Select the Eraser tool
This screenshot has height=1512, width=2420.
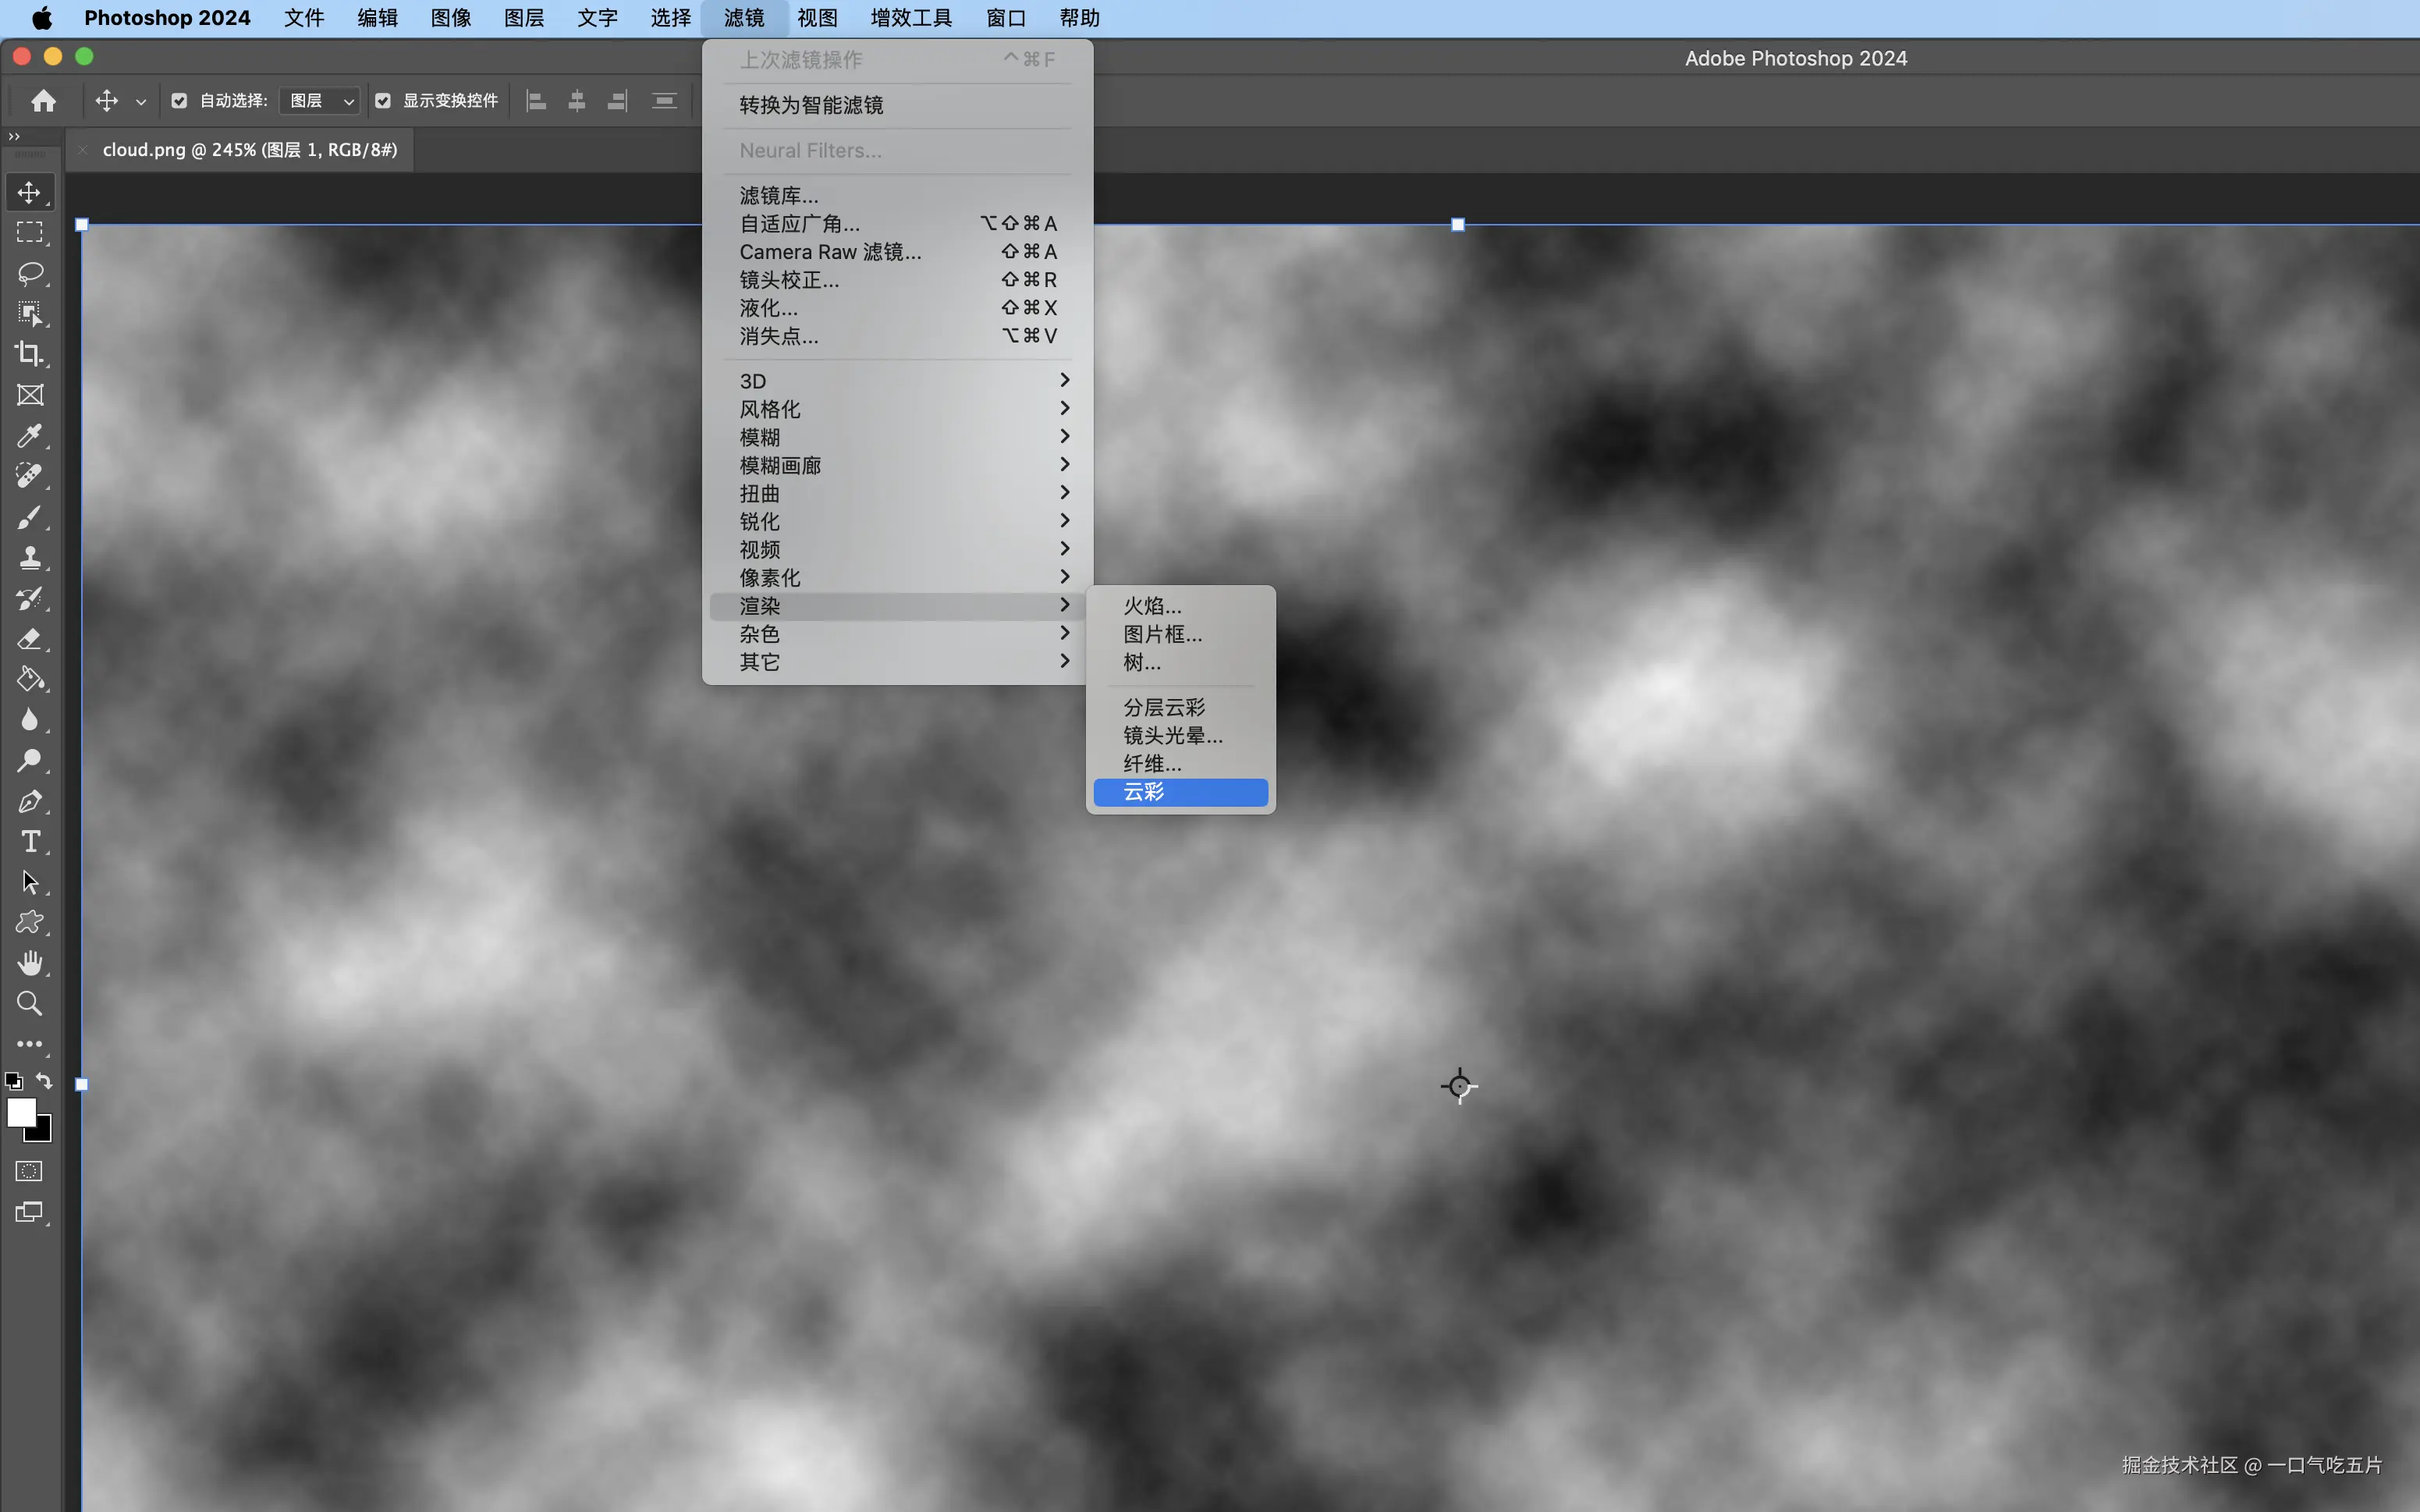[x=29, y=639]
